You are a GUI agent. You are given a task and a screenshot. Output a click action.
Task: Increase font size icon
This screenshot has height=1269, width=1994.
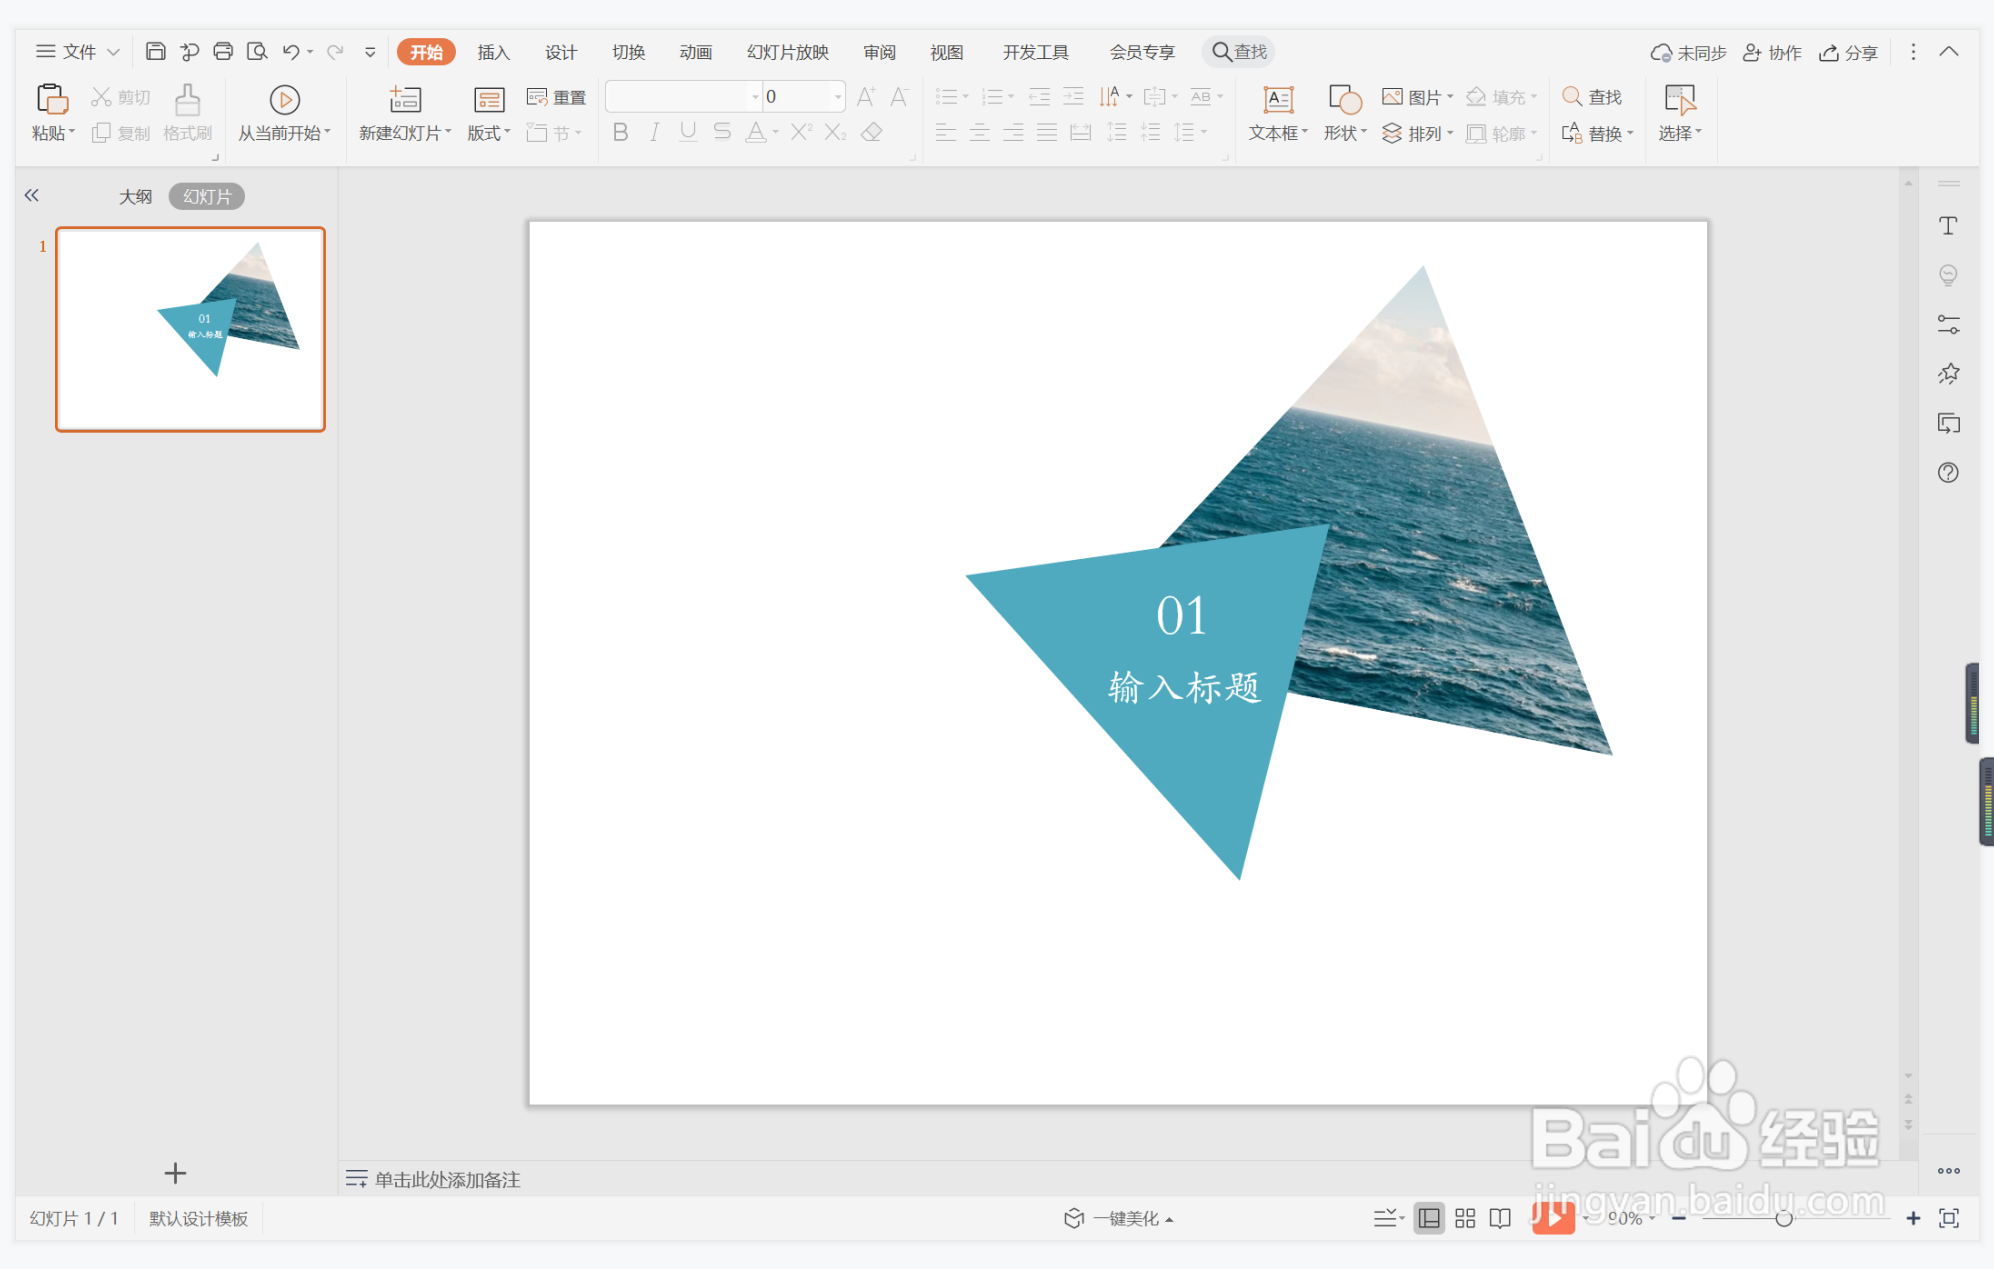pyautogui.click(x=866, y=97)
